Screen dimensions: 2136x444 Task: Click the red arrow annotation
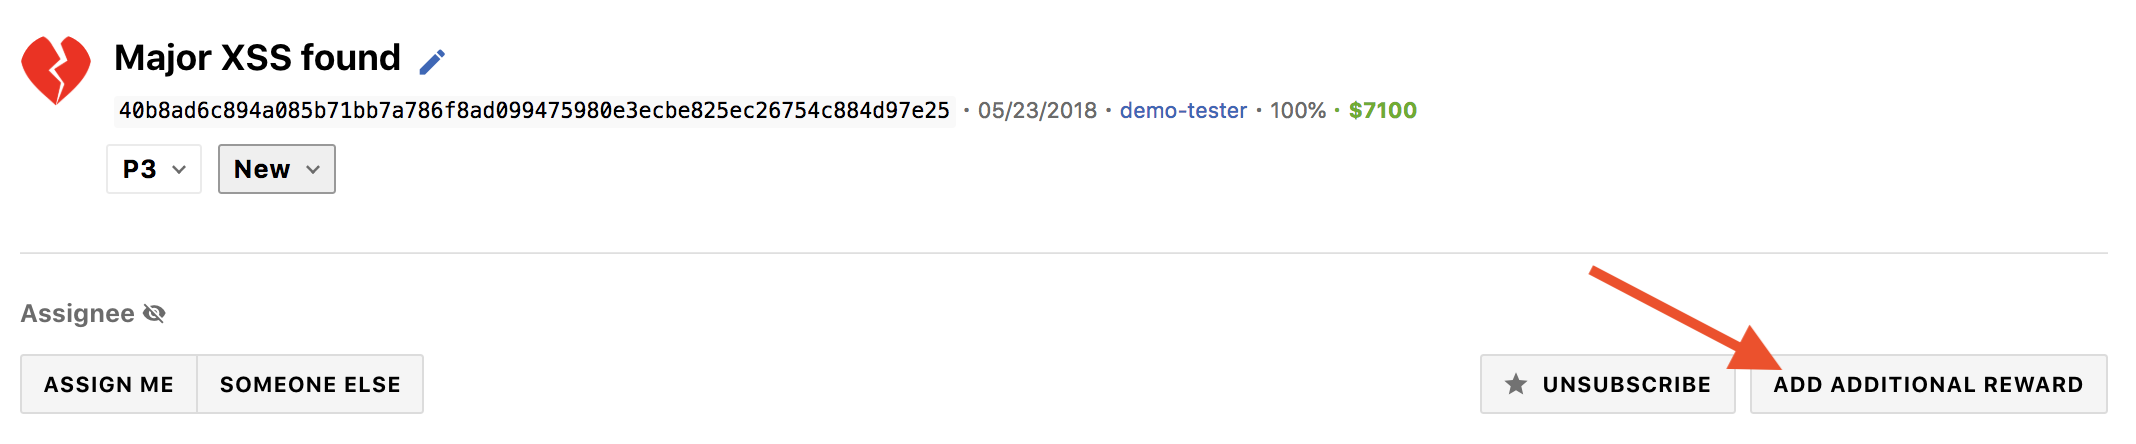pyautogui.click(x=1686, y=318)
